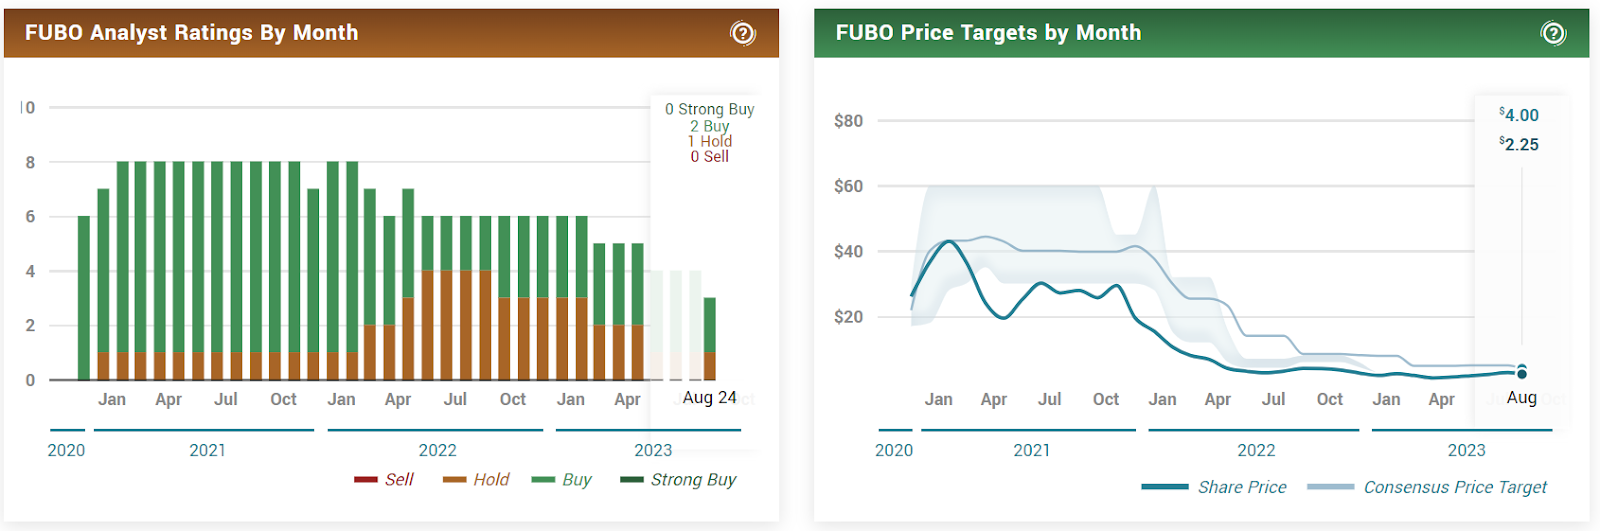Screen dimensions: 1600x531
Task: Click $80 y-axis label on price chart
Action: coord(848,121)
